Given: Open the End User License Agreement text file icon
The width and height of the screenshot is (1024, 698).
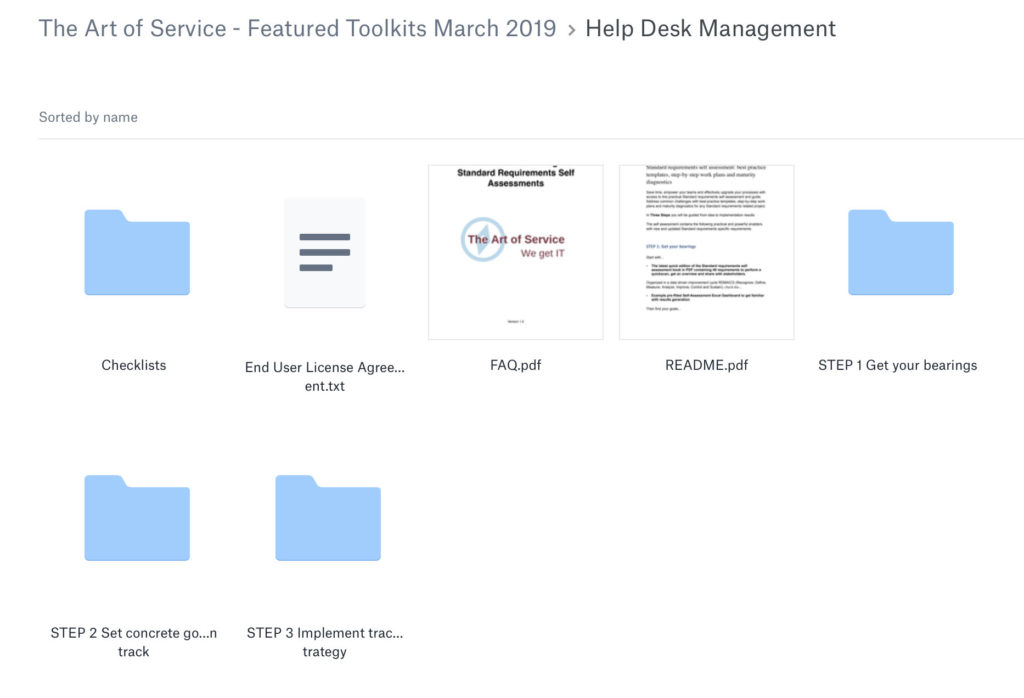Looking at the screenshot, I should pyautogui.click(x=325, y=252).
